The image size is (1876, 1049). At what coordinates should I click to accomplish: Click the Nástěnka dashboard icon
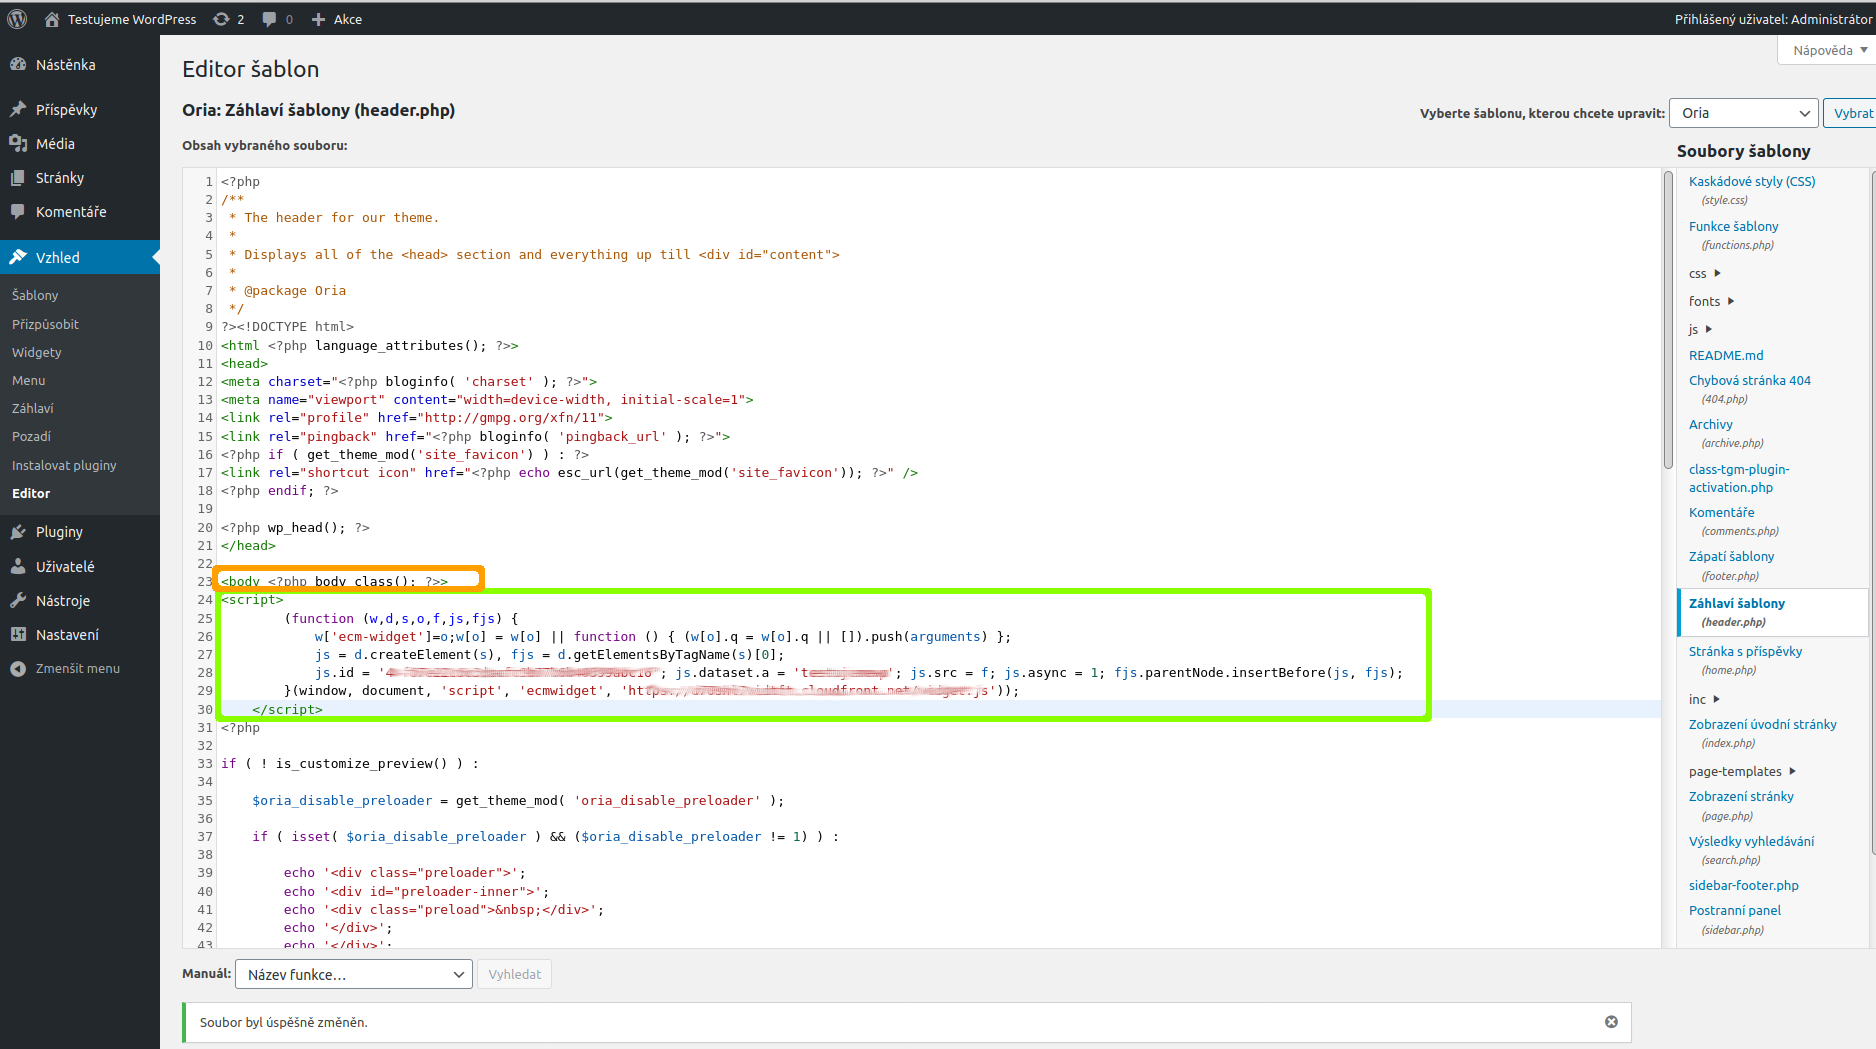(18, 64)
